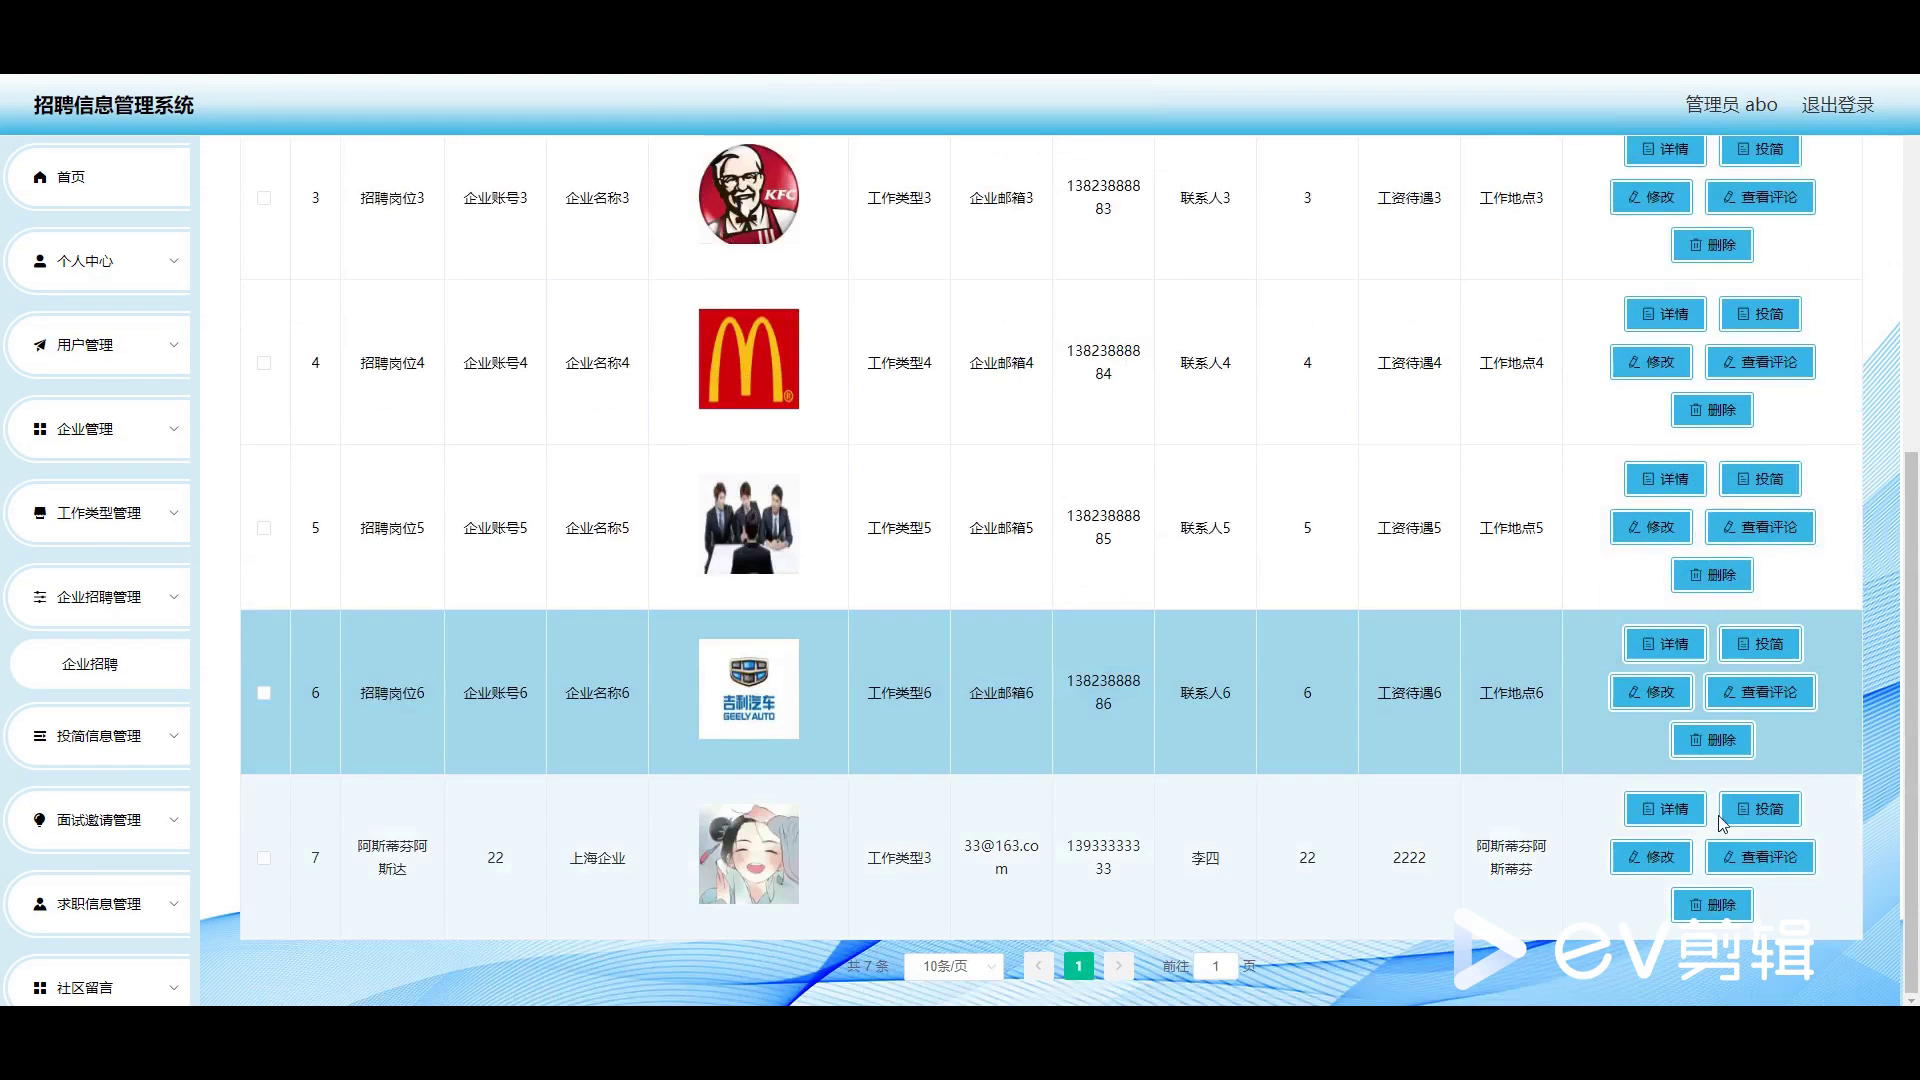
Task: Click 退出登录 to log out
Action: (1837, 105)
